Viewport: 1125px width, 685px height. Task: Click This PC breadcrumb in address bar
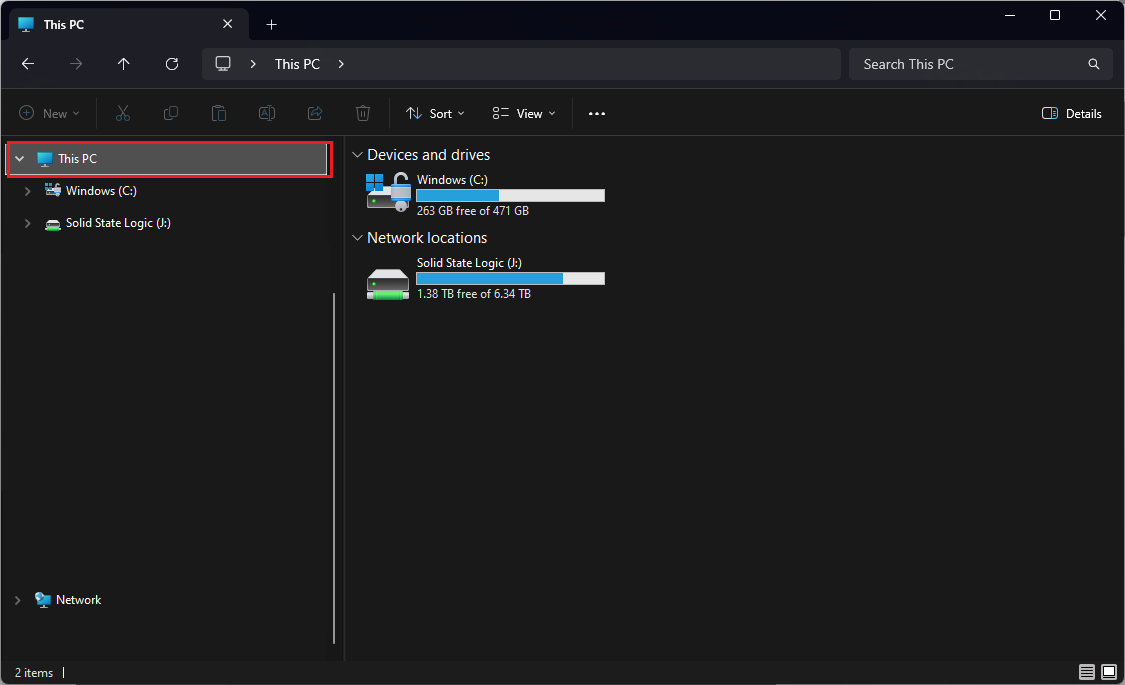297,64
